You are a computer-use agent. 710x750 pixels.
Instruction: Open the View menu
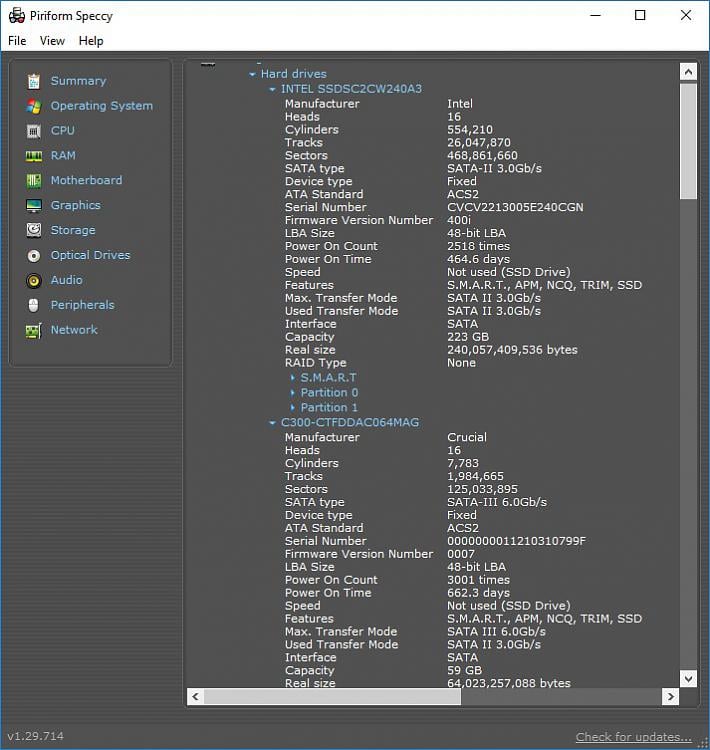[x=52, y=41]
